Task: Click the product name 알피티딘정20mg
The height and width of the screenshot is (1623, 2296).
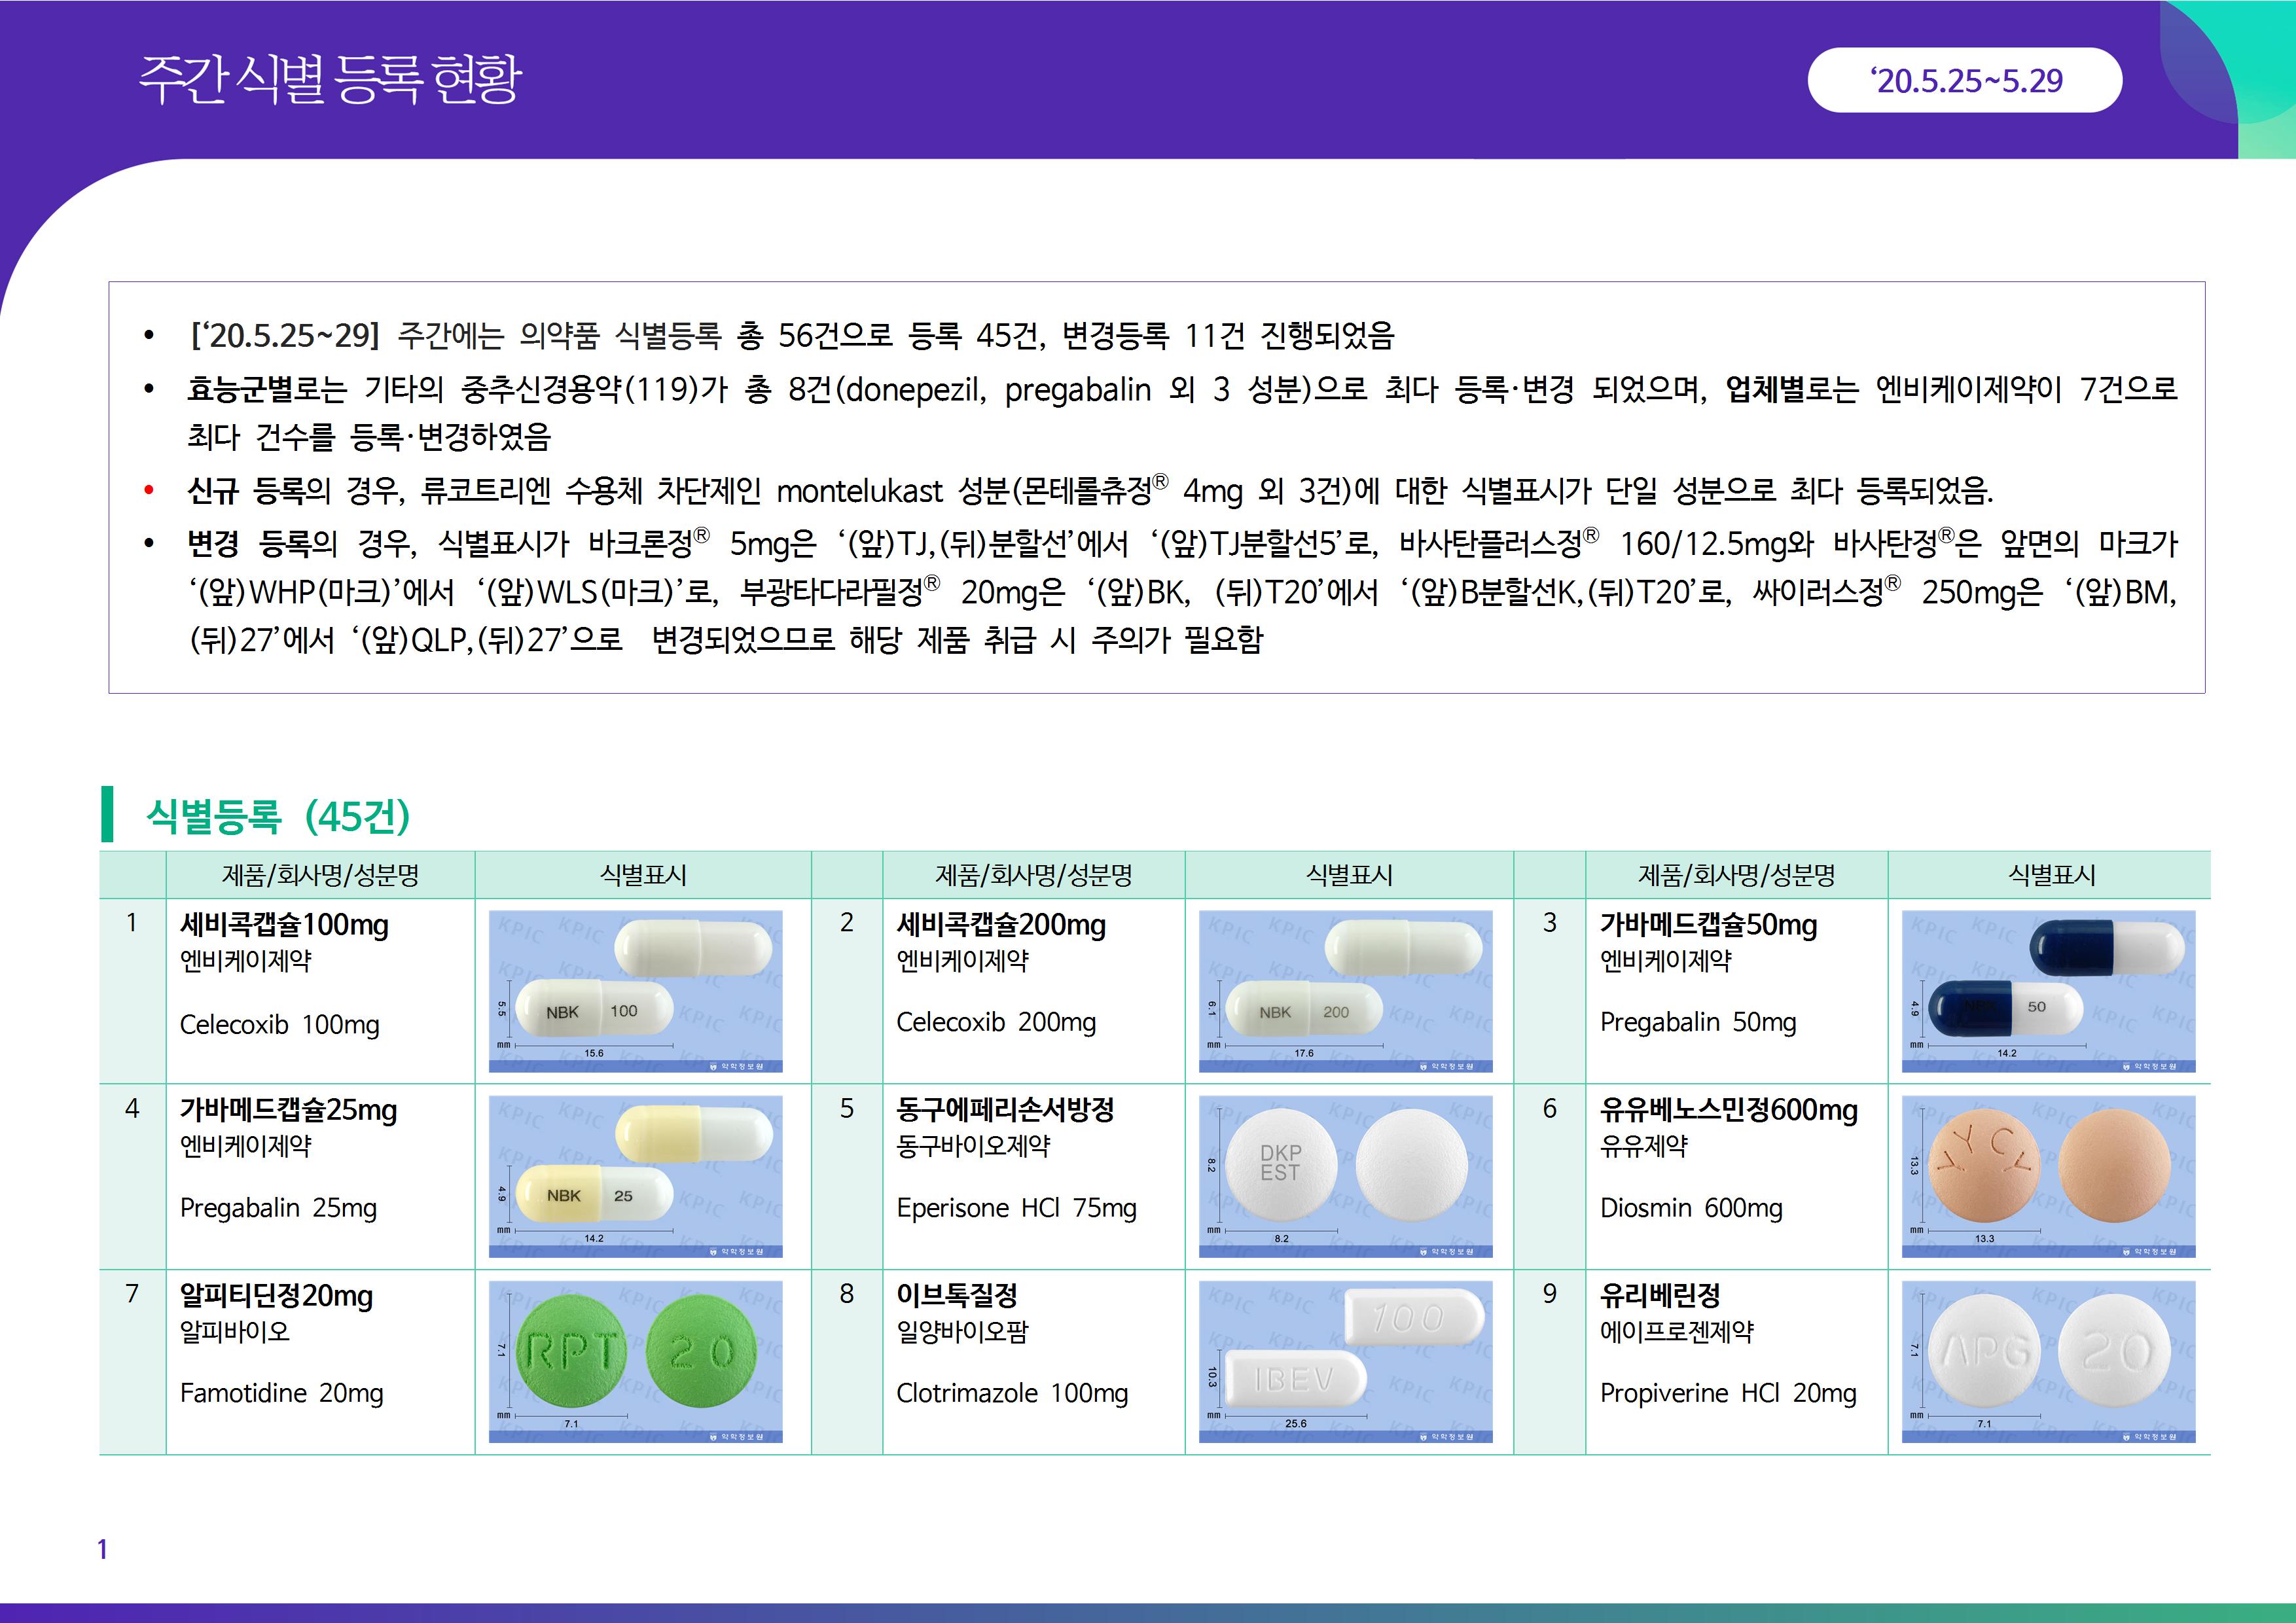Action: point(276,1296)
